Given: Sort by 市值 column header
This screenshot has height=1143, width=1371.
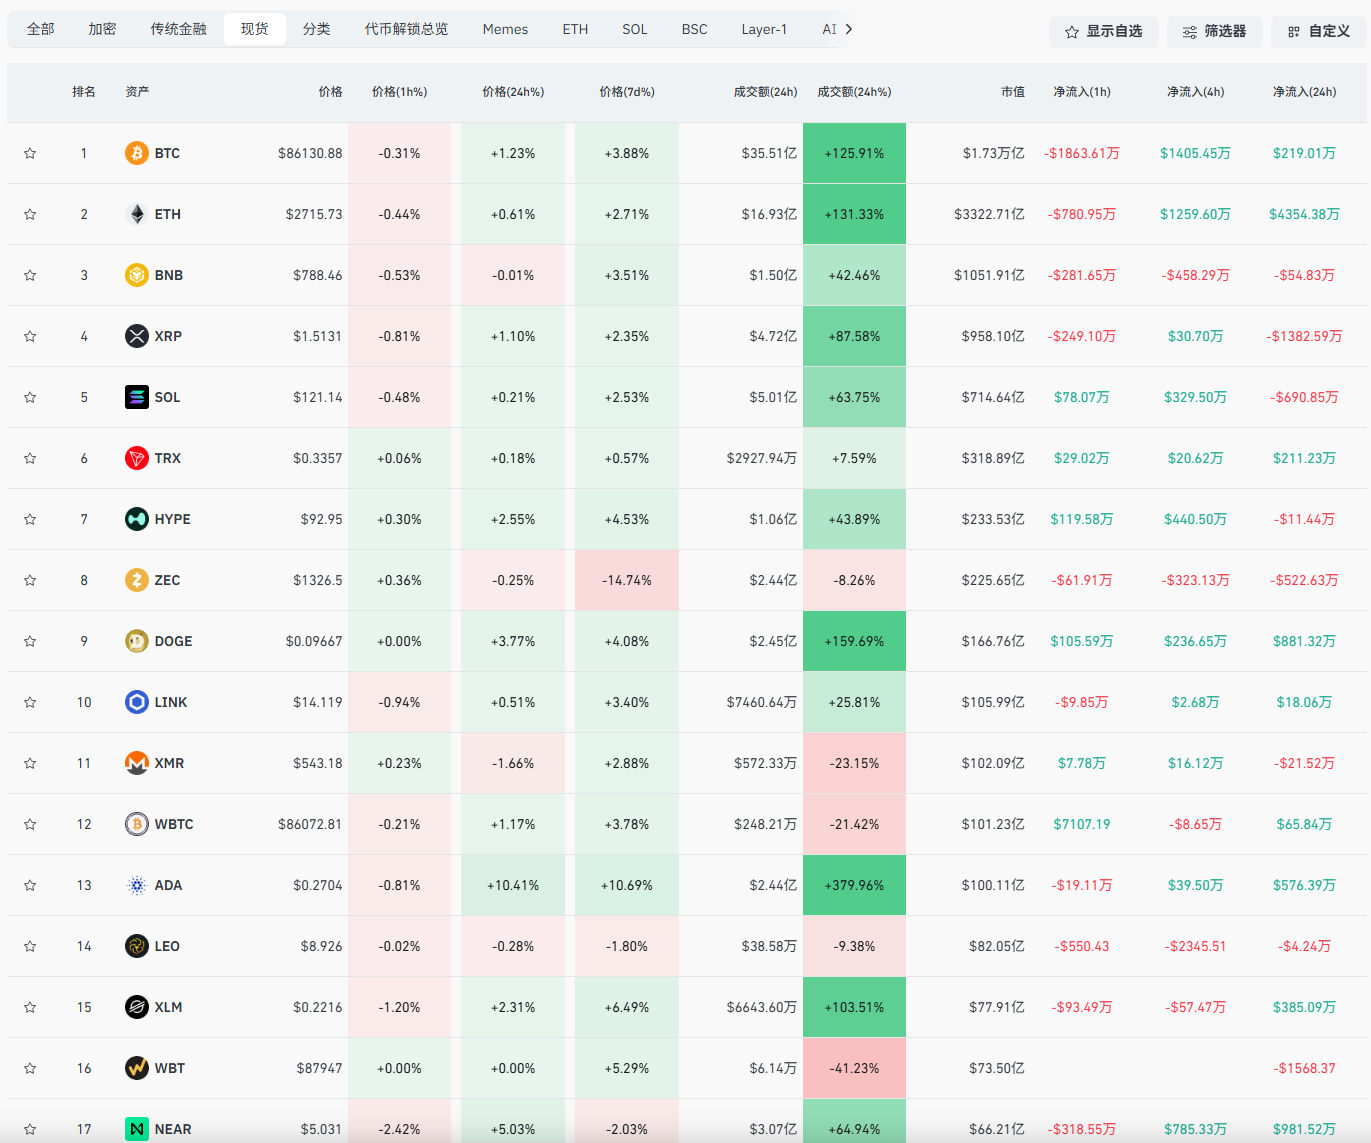Looking at the screenshot, I should point(1013,91).
